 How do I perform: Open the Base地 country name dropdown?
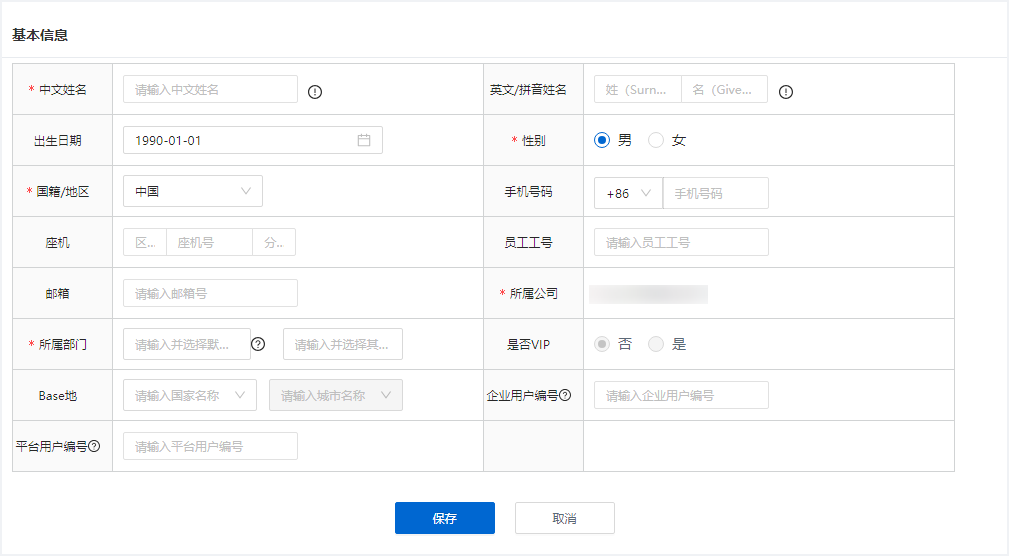pyautogui.click(x=190, y=395)
